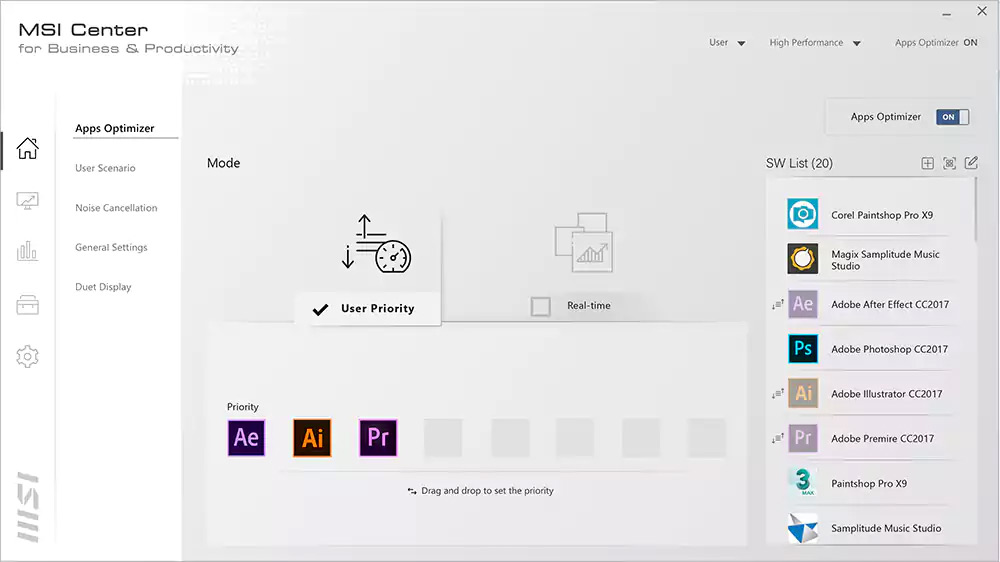
Task: Click the scan icon above SW List
Action: coord(949,163)
